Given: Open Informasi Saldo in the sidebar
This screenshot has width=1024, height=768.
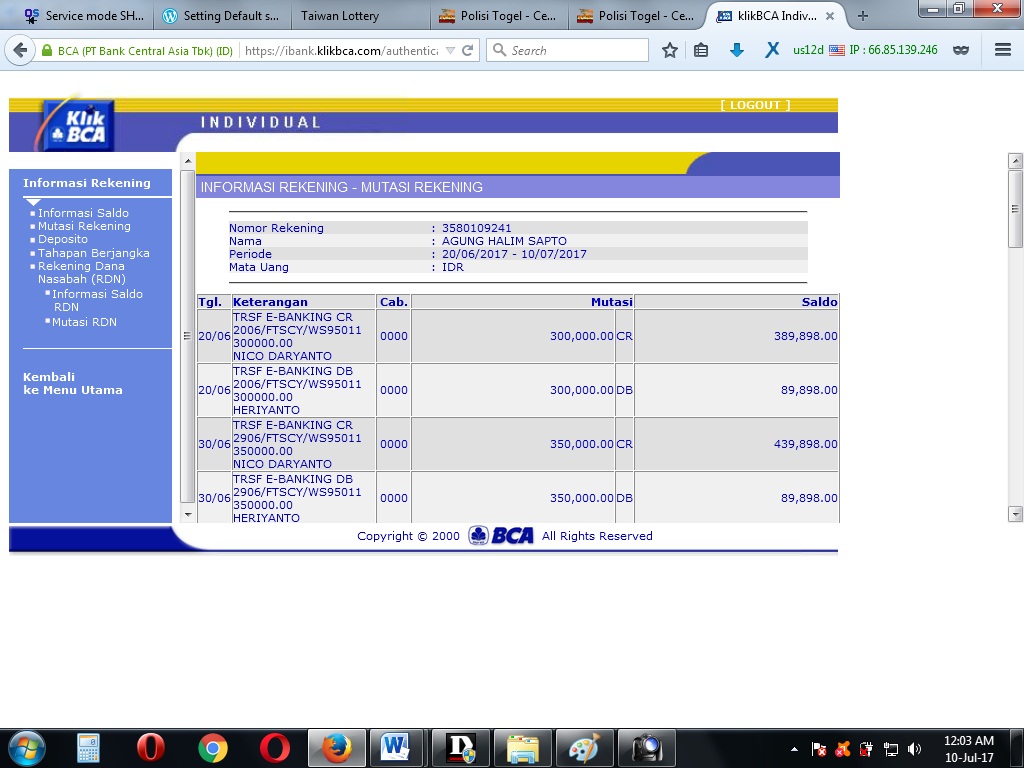Looking at the screenshot, I should pyautogui.click(x=83, y=213).
